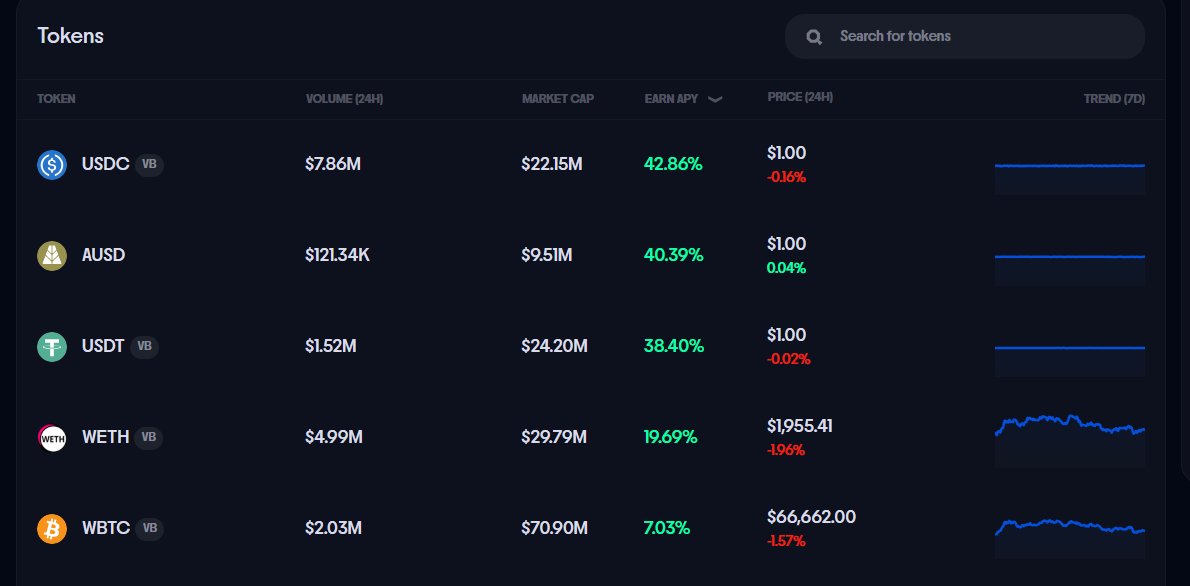Click the USDT Tether logo icon
Screen dimensions: 1190x586
tap(52, 347)
